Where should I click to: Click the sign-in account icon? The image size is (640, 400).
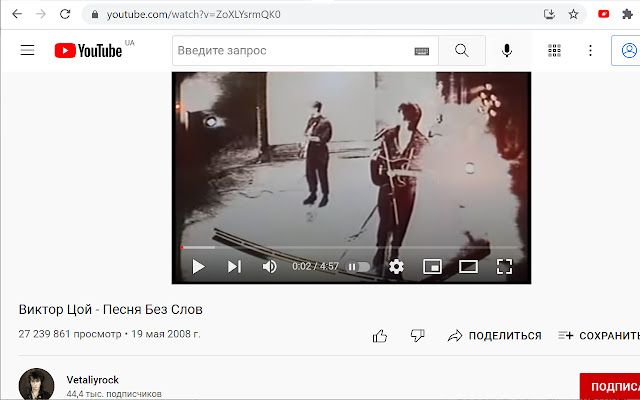tap(629, 51)
